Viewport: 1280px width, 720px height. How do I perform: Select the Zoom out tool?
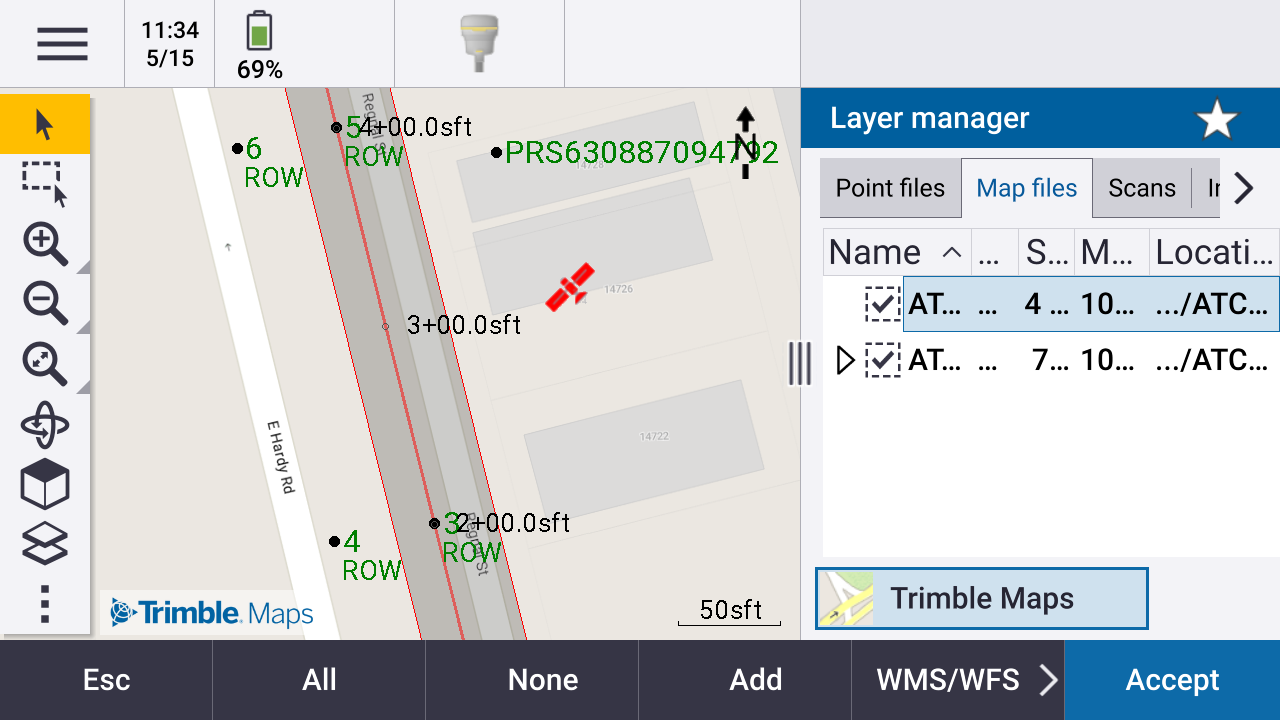[x=43, y=304]
